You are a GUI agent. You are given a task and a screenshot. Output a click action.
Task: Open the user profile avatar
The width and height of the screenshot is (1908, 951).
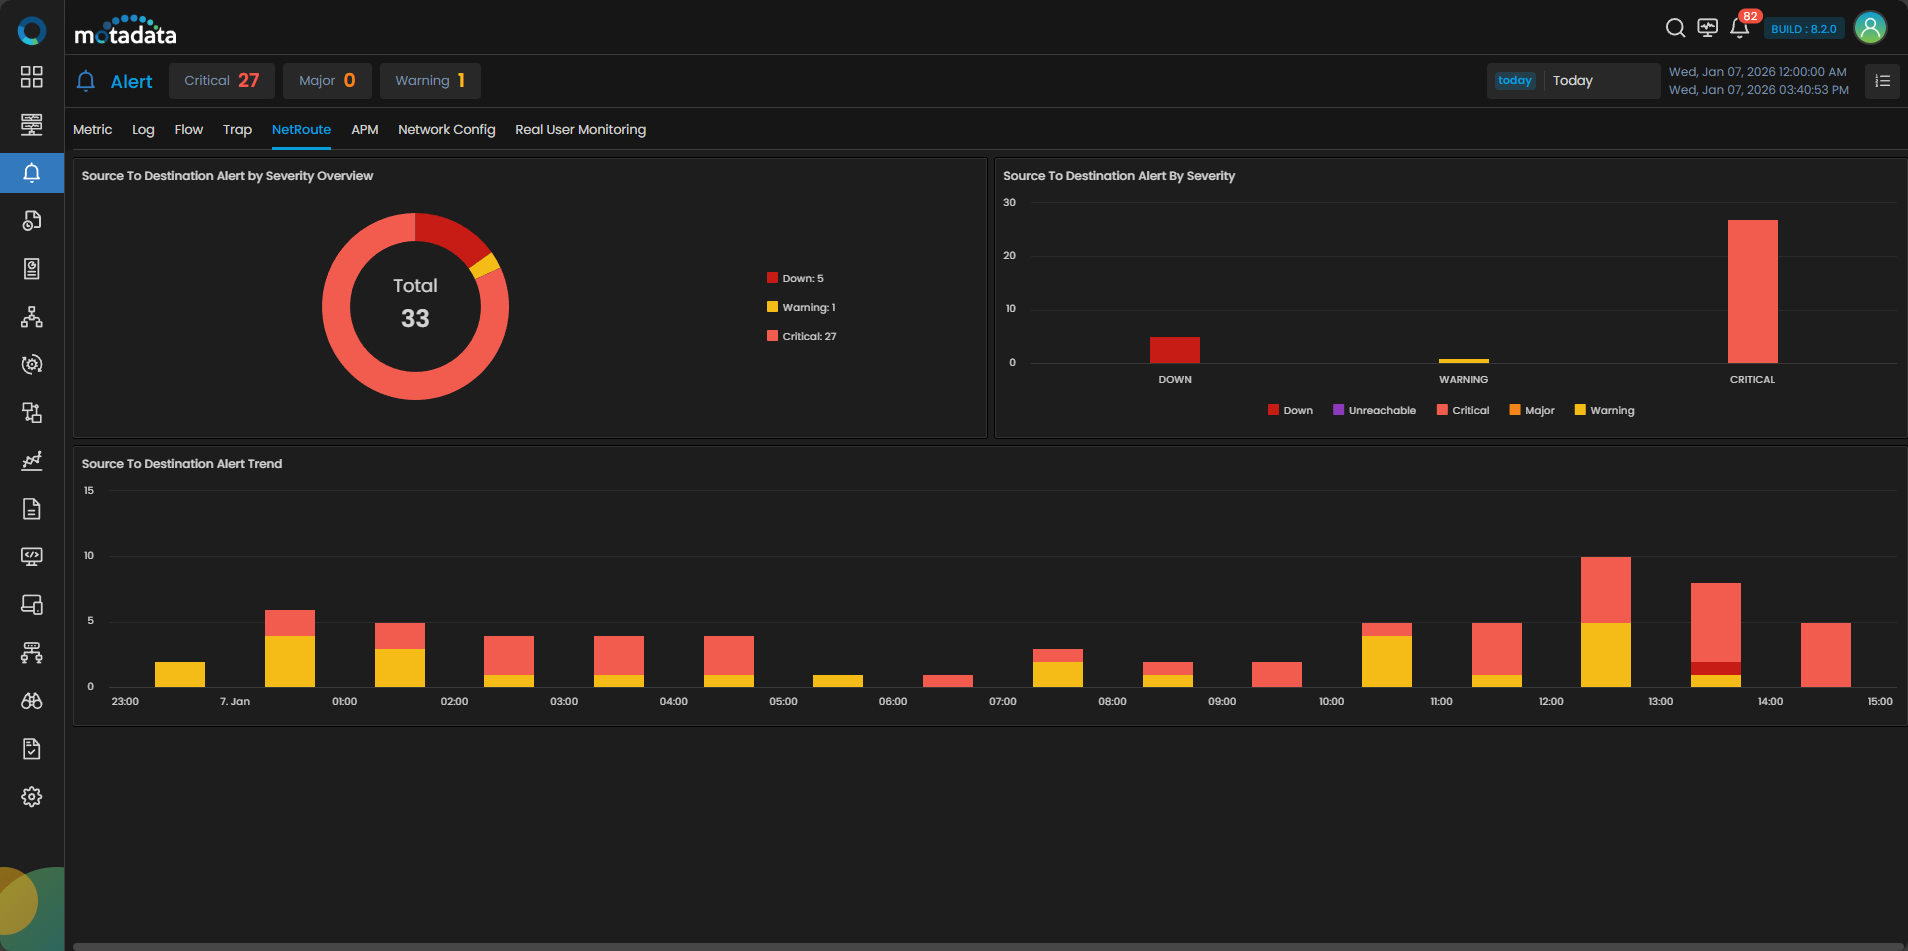[1870, 28]
